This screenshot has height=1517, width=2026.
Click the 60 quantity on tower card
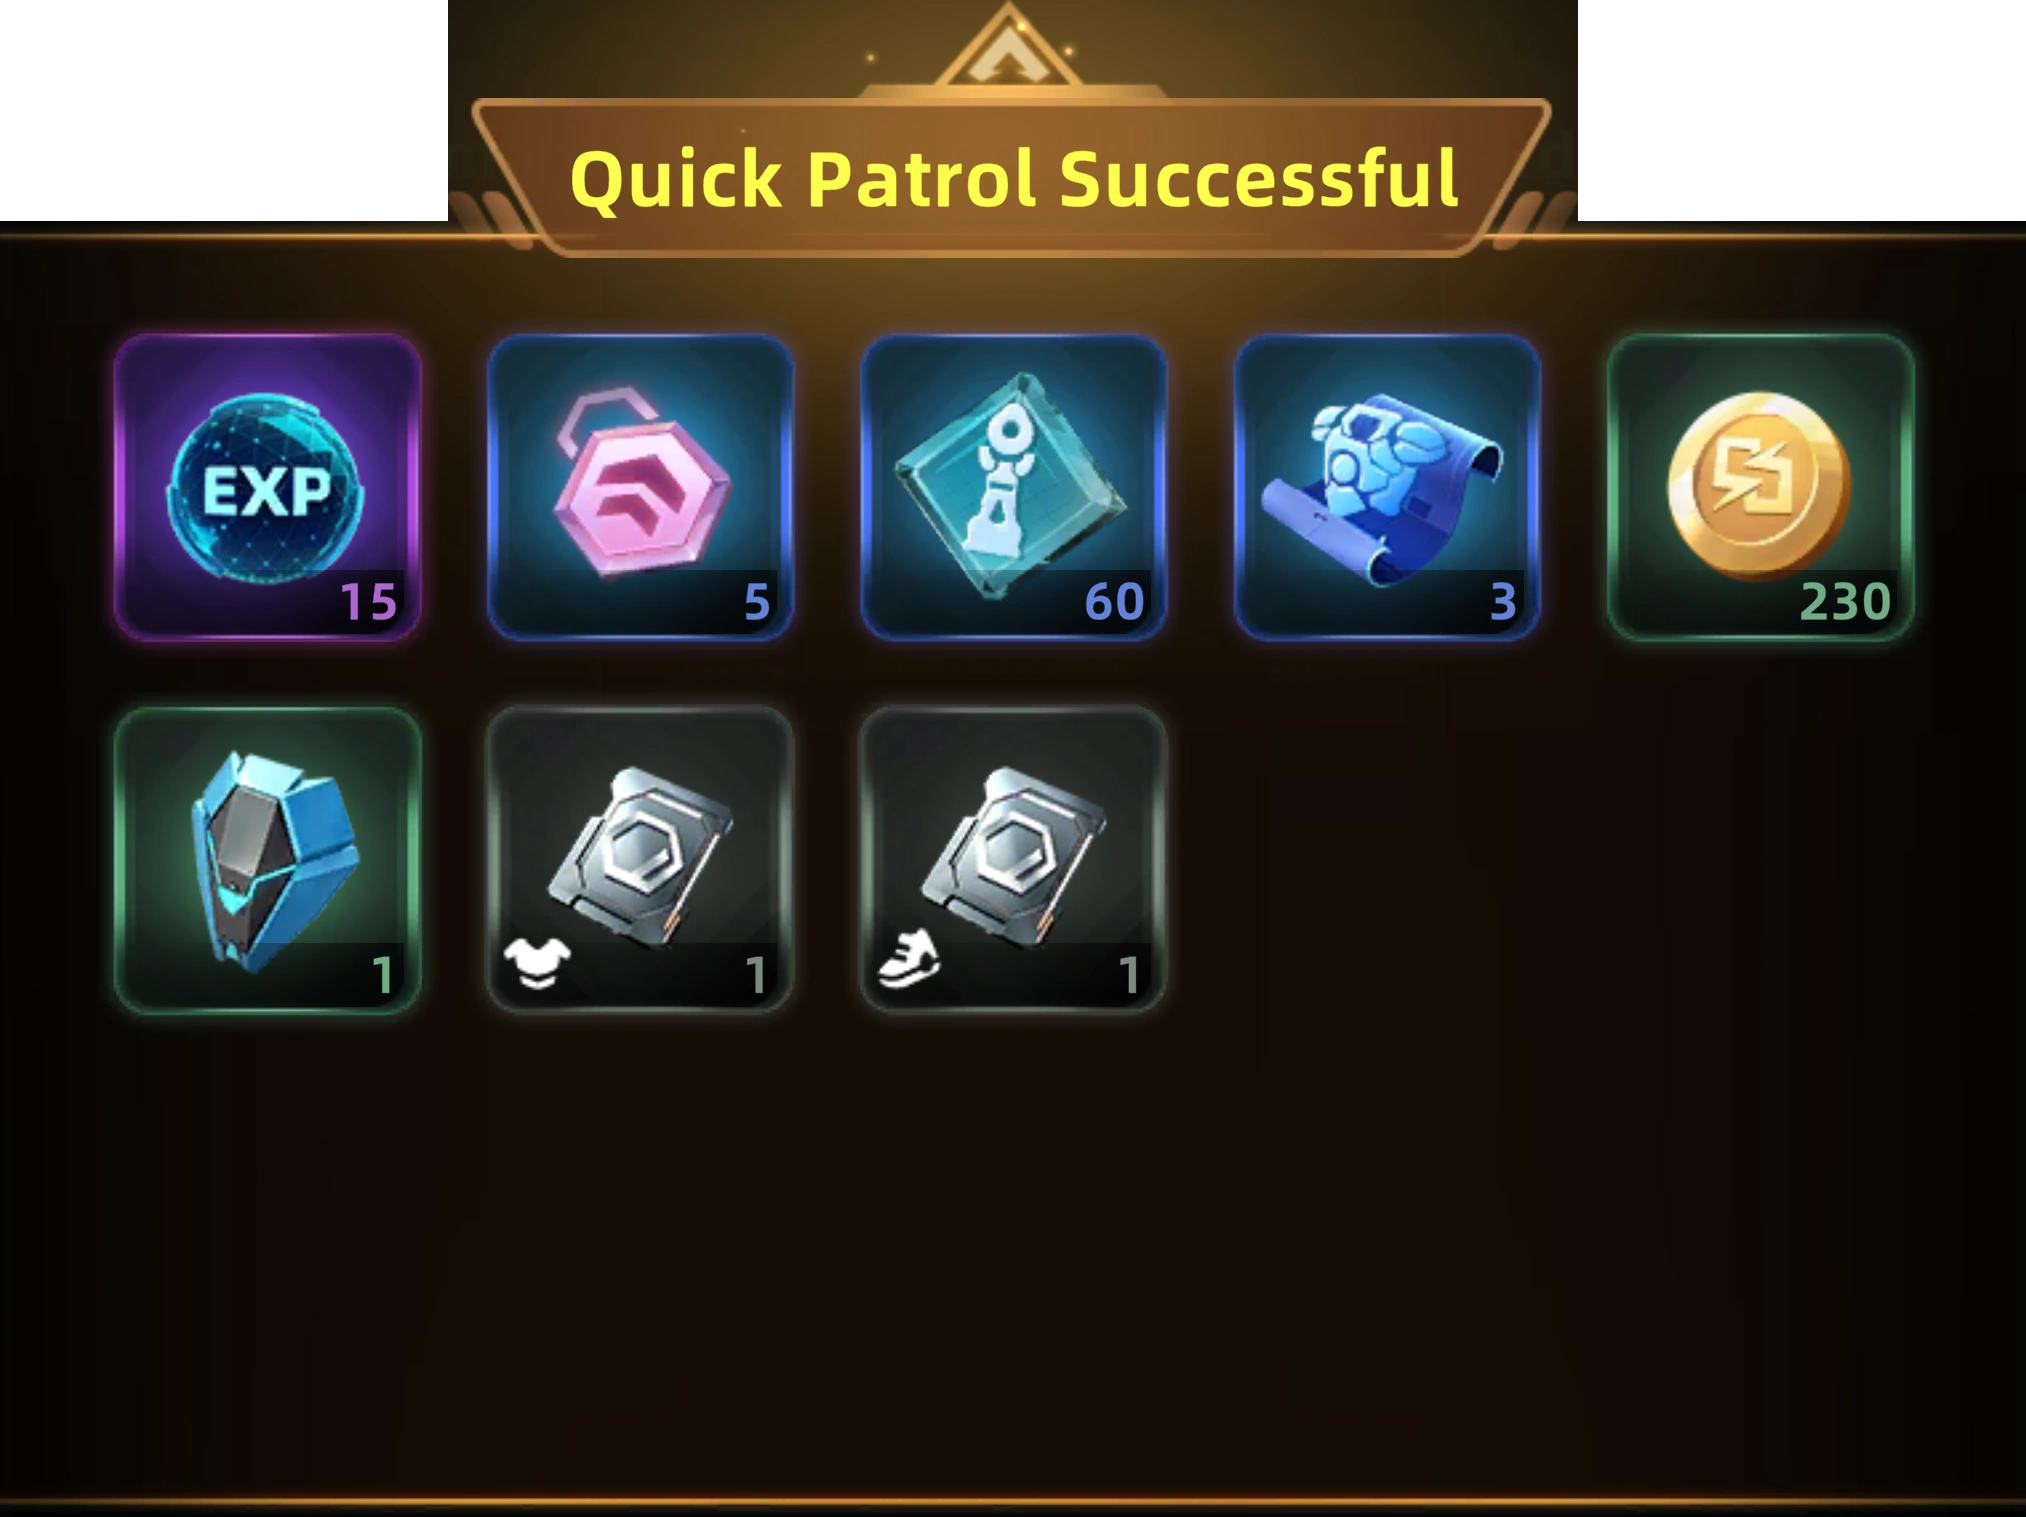[1114, 602]
